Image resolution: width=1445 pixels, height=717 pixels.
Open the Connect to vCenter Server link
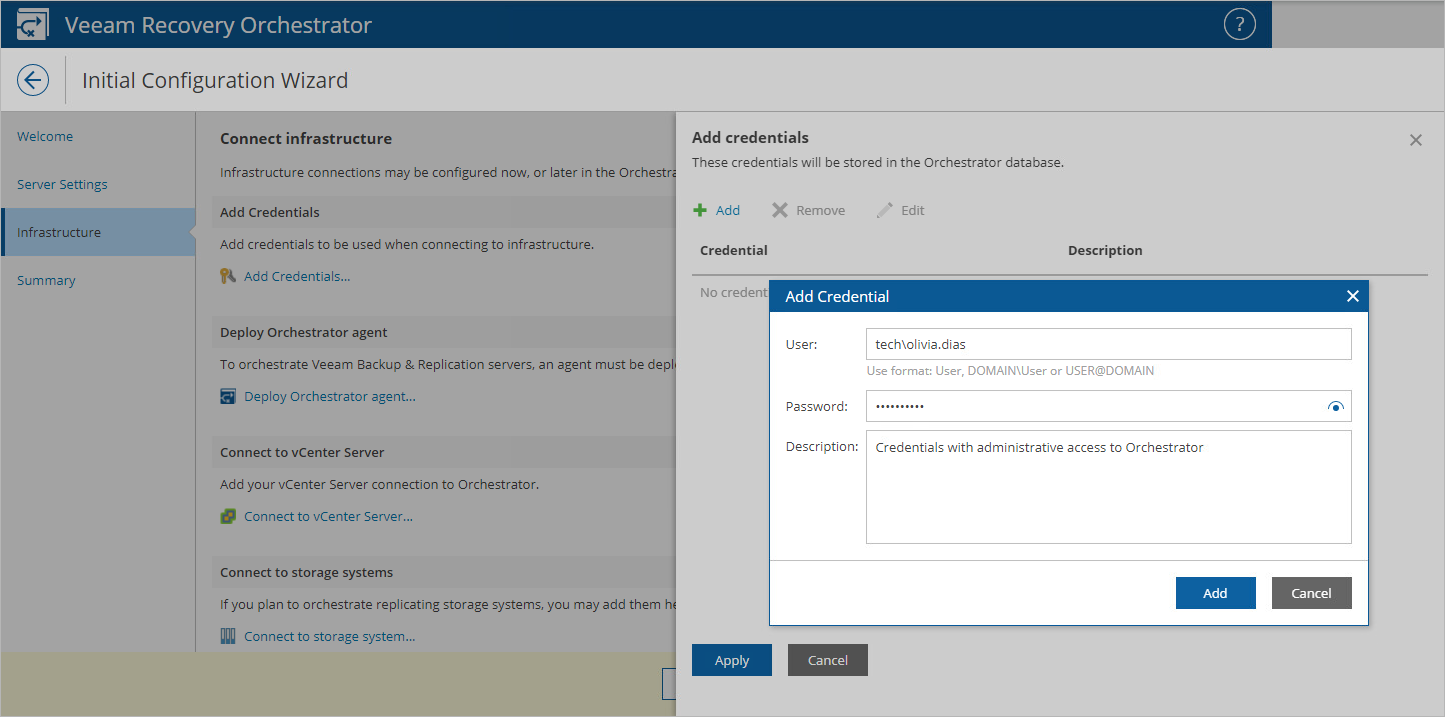[x=328, y=516]
